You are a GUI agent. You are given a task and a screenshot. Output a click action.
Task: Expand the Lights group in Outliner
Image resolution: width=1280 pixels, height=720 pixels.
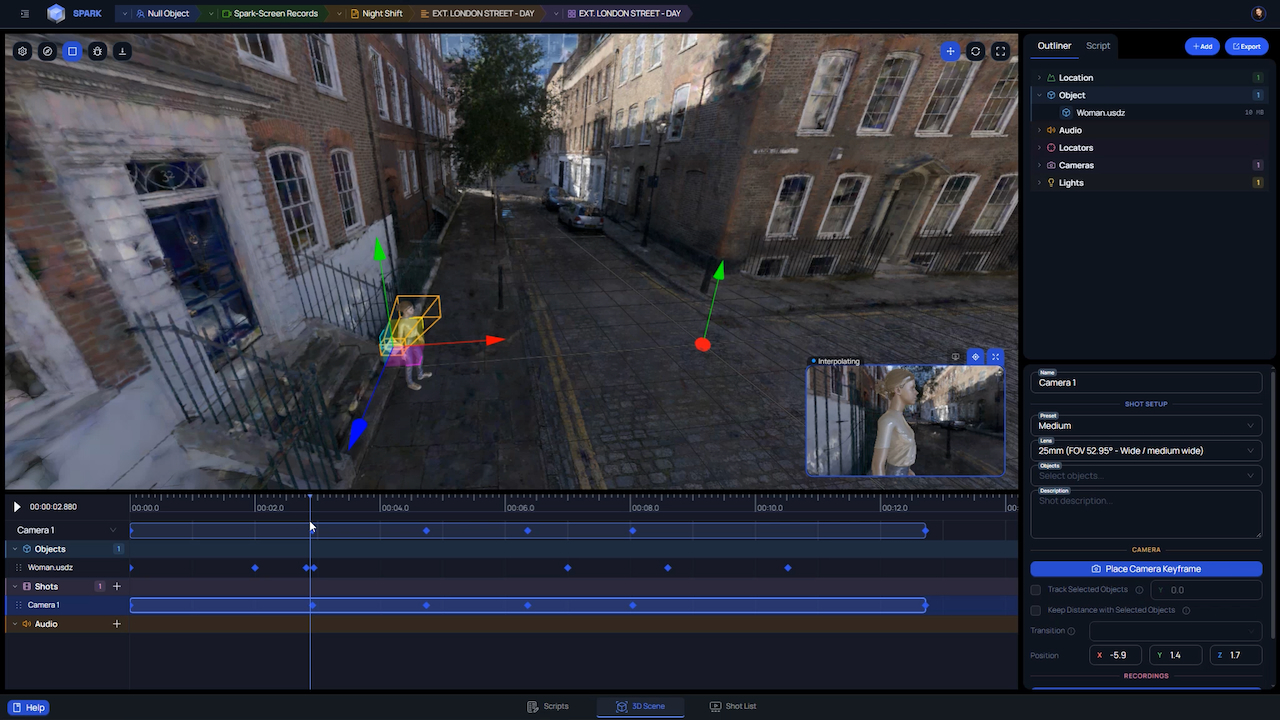point(1039,183)
